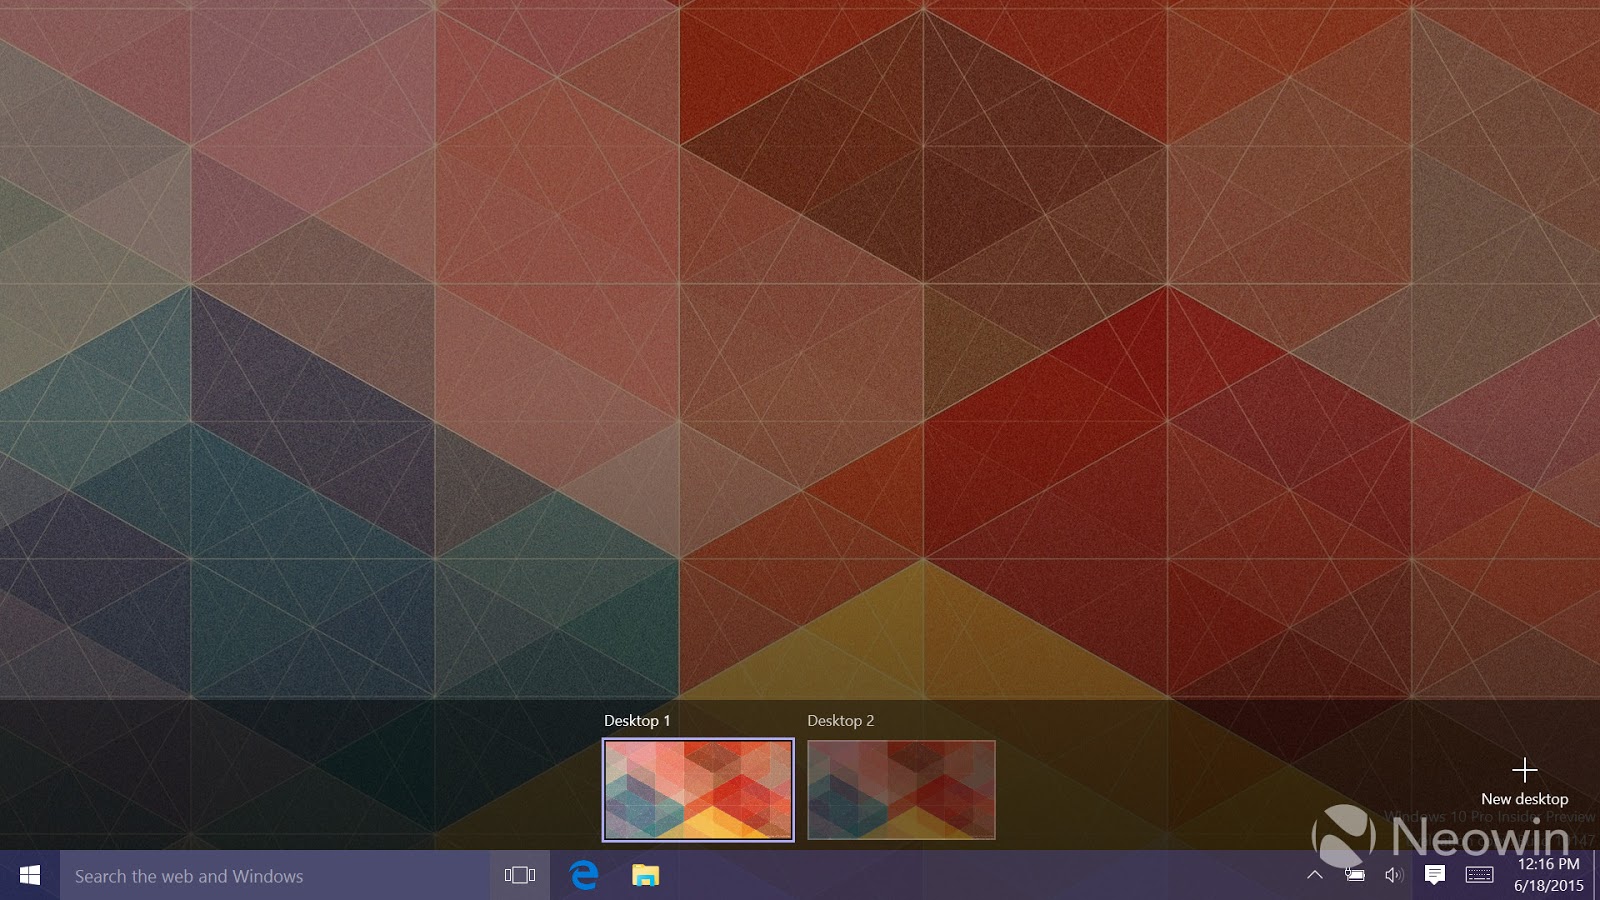Screen dimensions: 1600x900
Task: Click the Desktop 1 label
Action: 637,721
